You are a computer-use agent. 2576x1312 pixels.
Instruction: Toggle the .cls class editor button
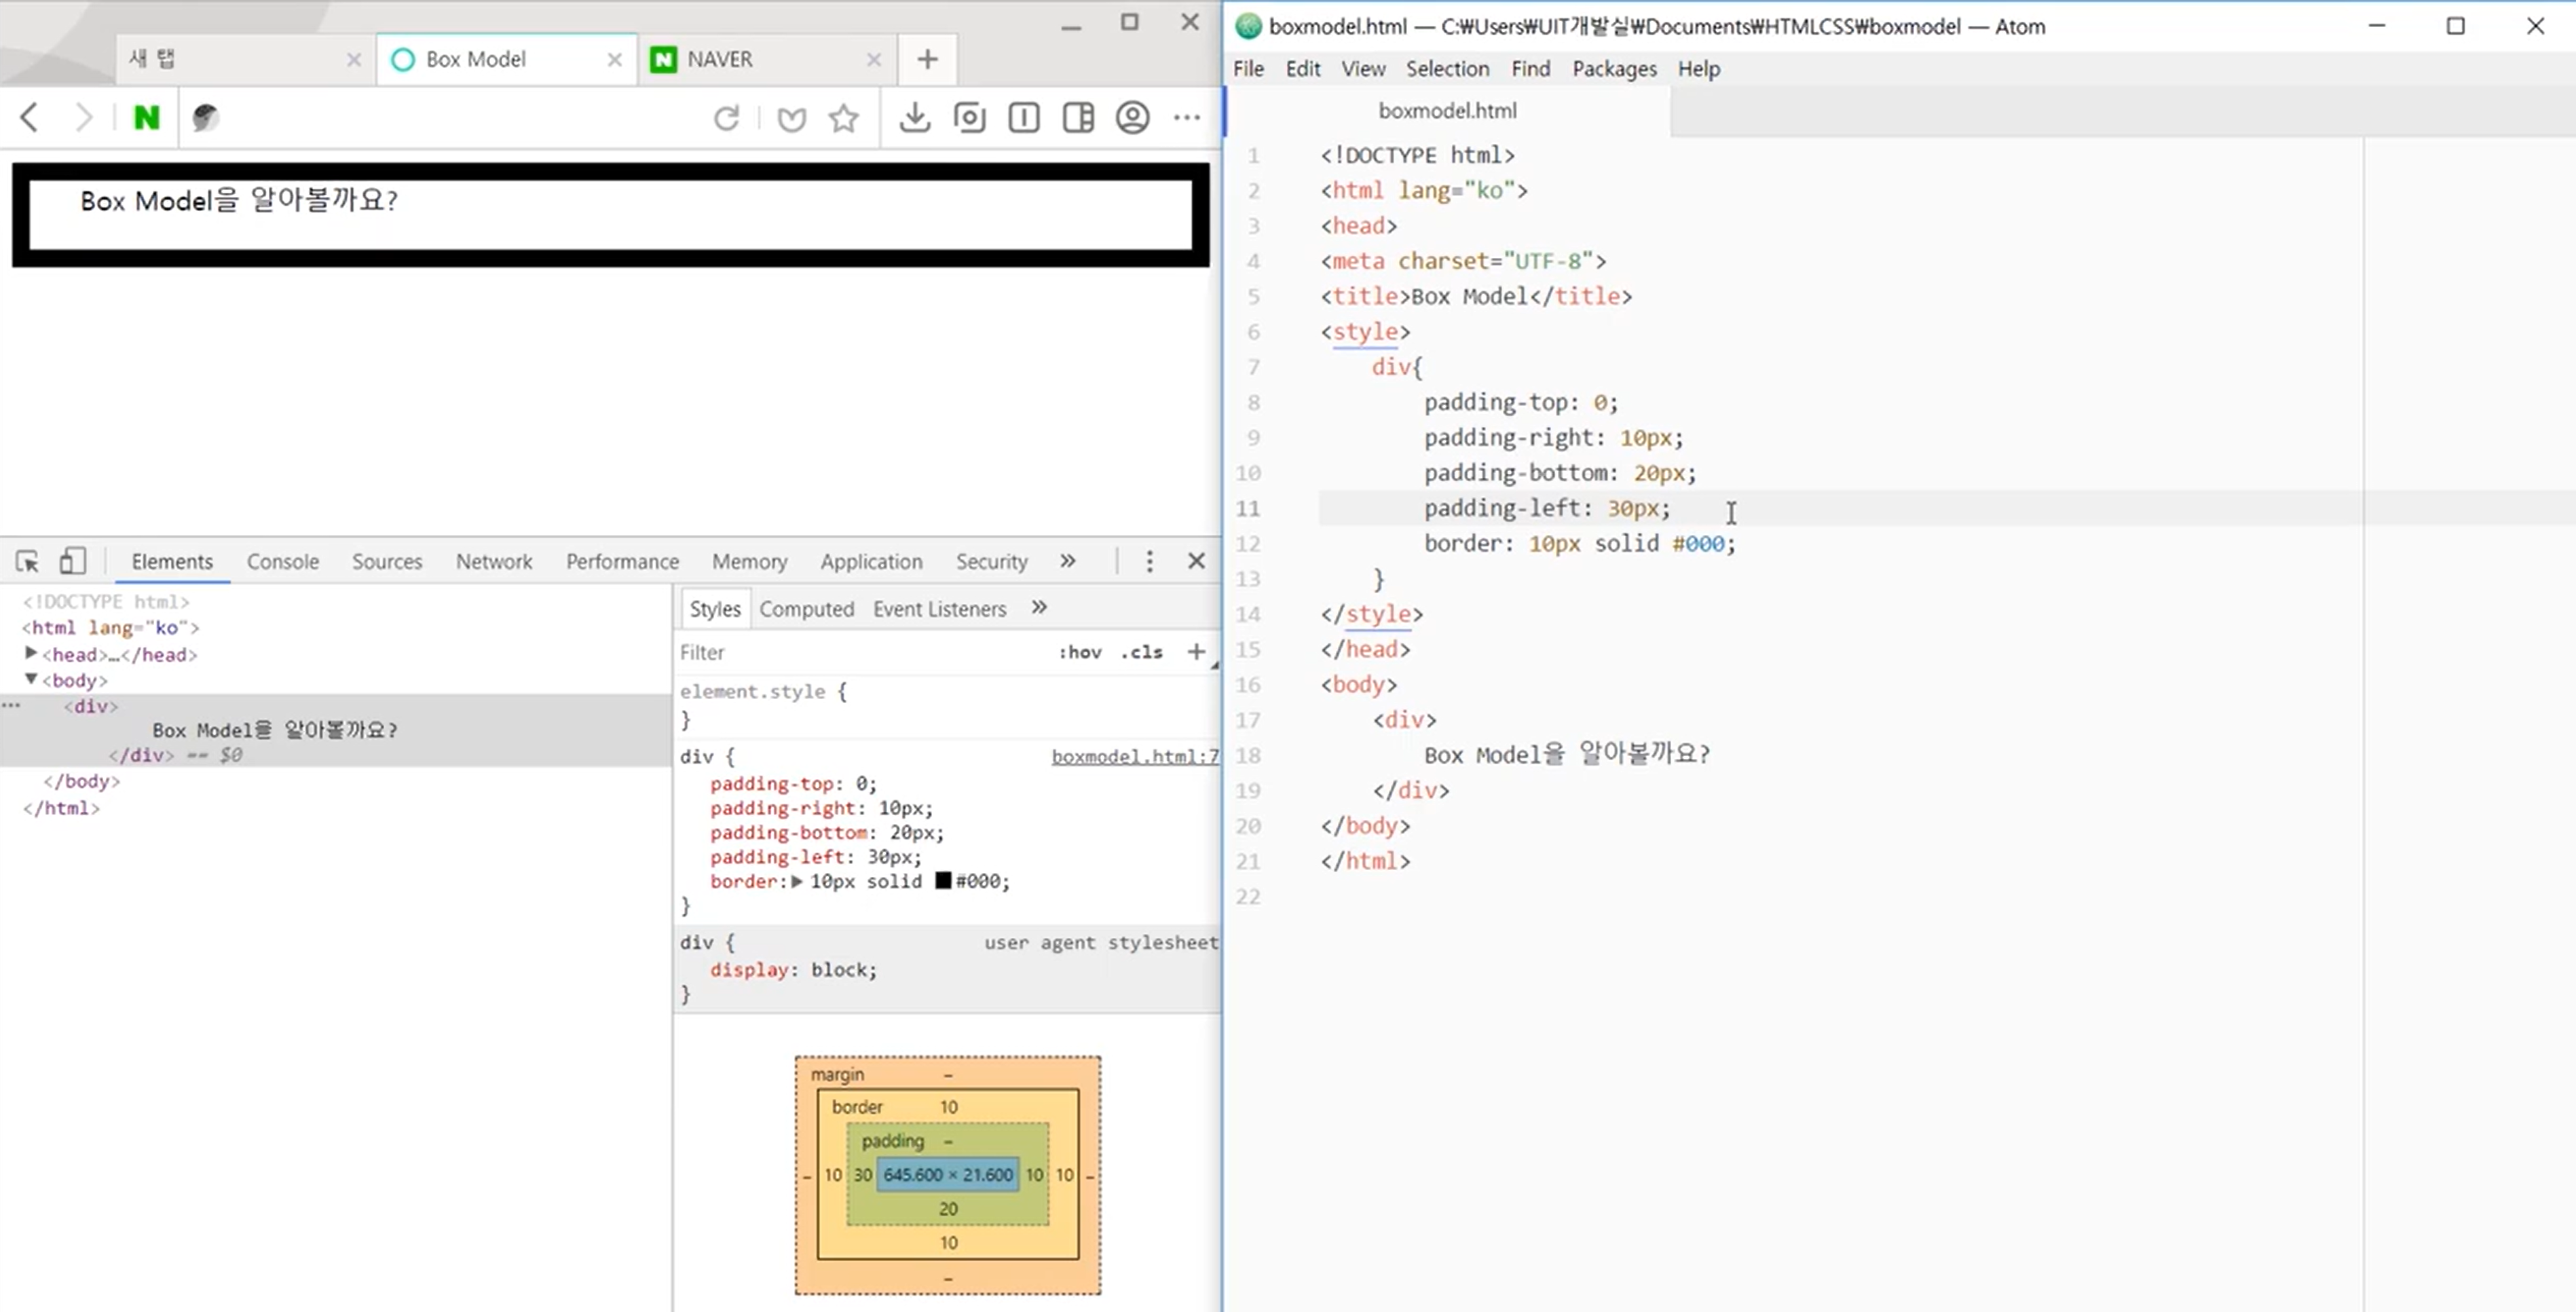click(x=1141, y=652)
